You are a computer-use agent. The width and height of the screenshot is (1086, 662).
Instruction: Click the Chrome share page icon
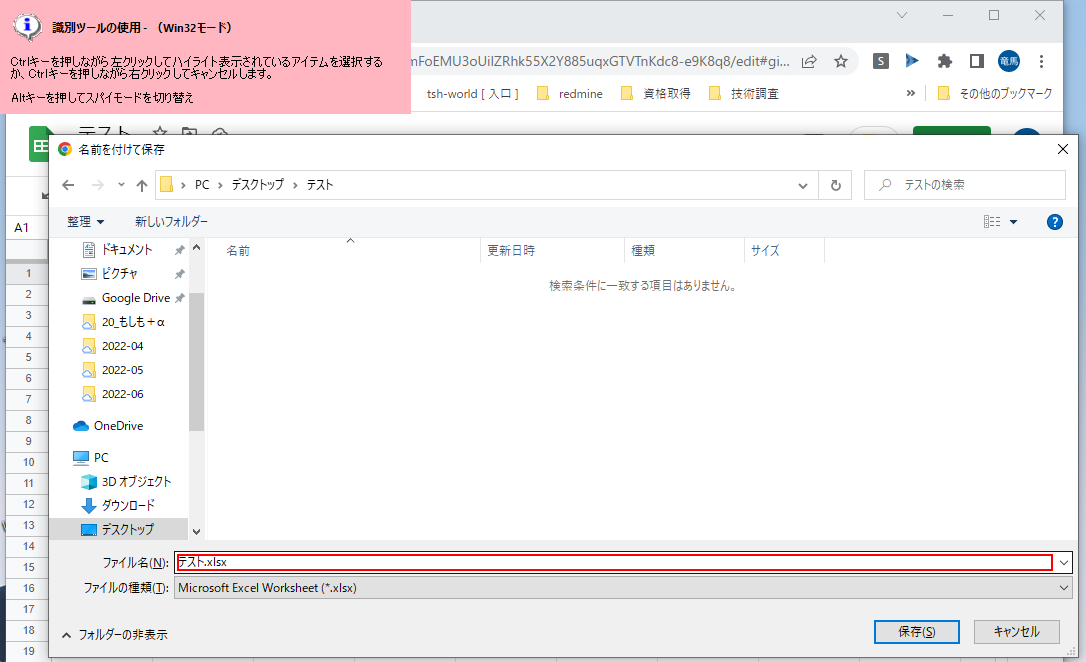pyautogui.click(x=809, y=62)
